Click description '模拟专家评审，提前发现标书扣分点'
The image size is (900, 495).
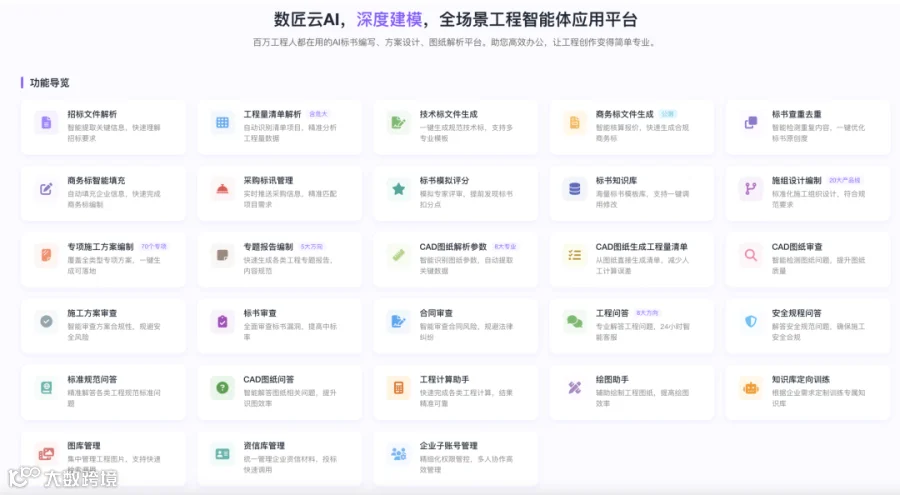tap(466, 199)
